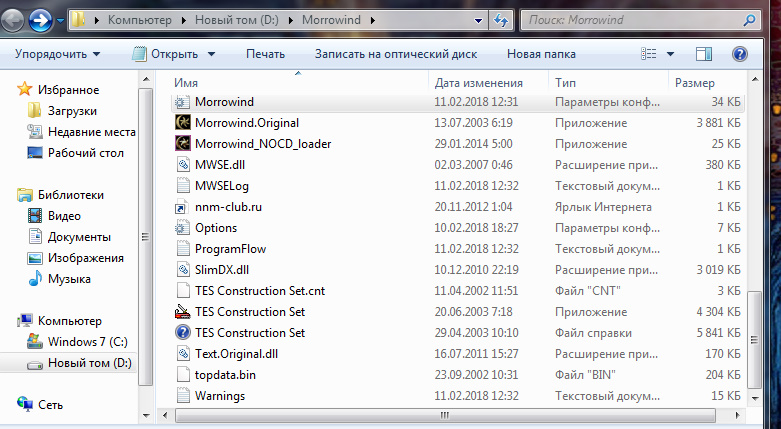Image resolution: width=781 pixels, height=429 pixels.
Task: Click the refresh button in address bar
Action: point(501,20)
